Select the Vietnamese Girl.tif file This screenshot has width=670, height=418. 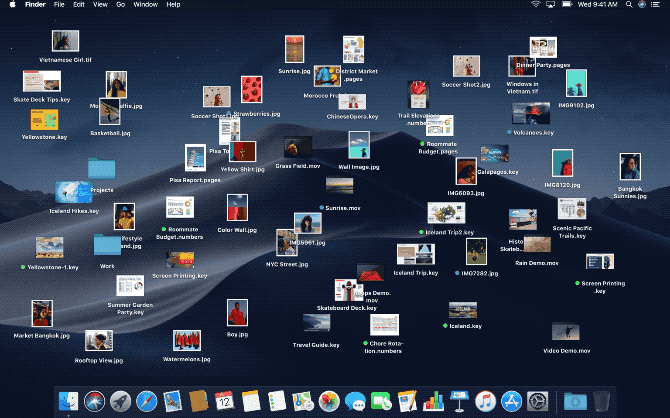coord(66,42)
